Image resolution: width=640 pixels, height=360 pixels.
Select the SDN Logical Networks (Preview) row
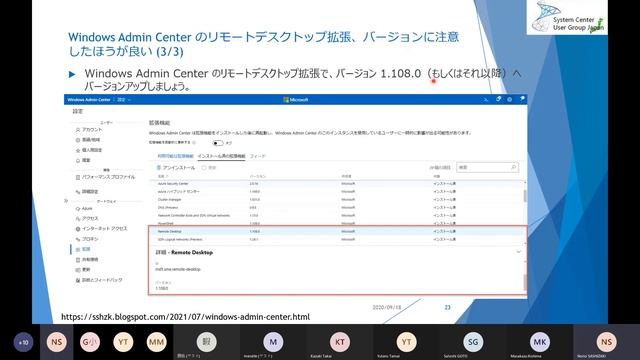337,240
